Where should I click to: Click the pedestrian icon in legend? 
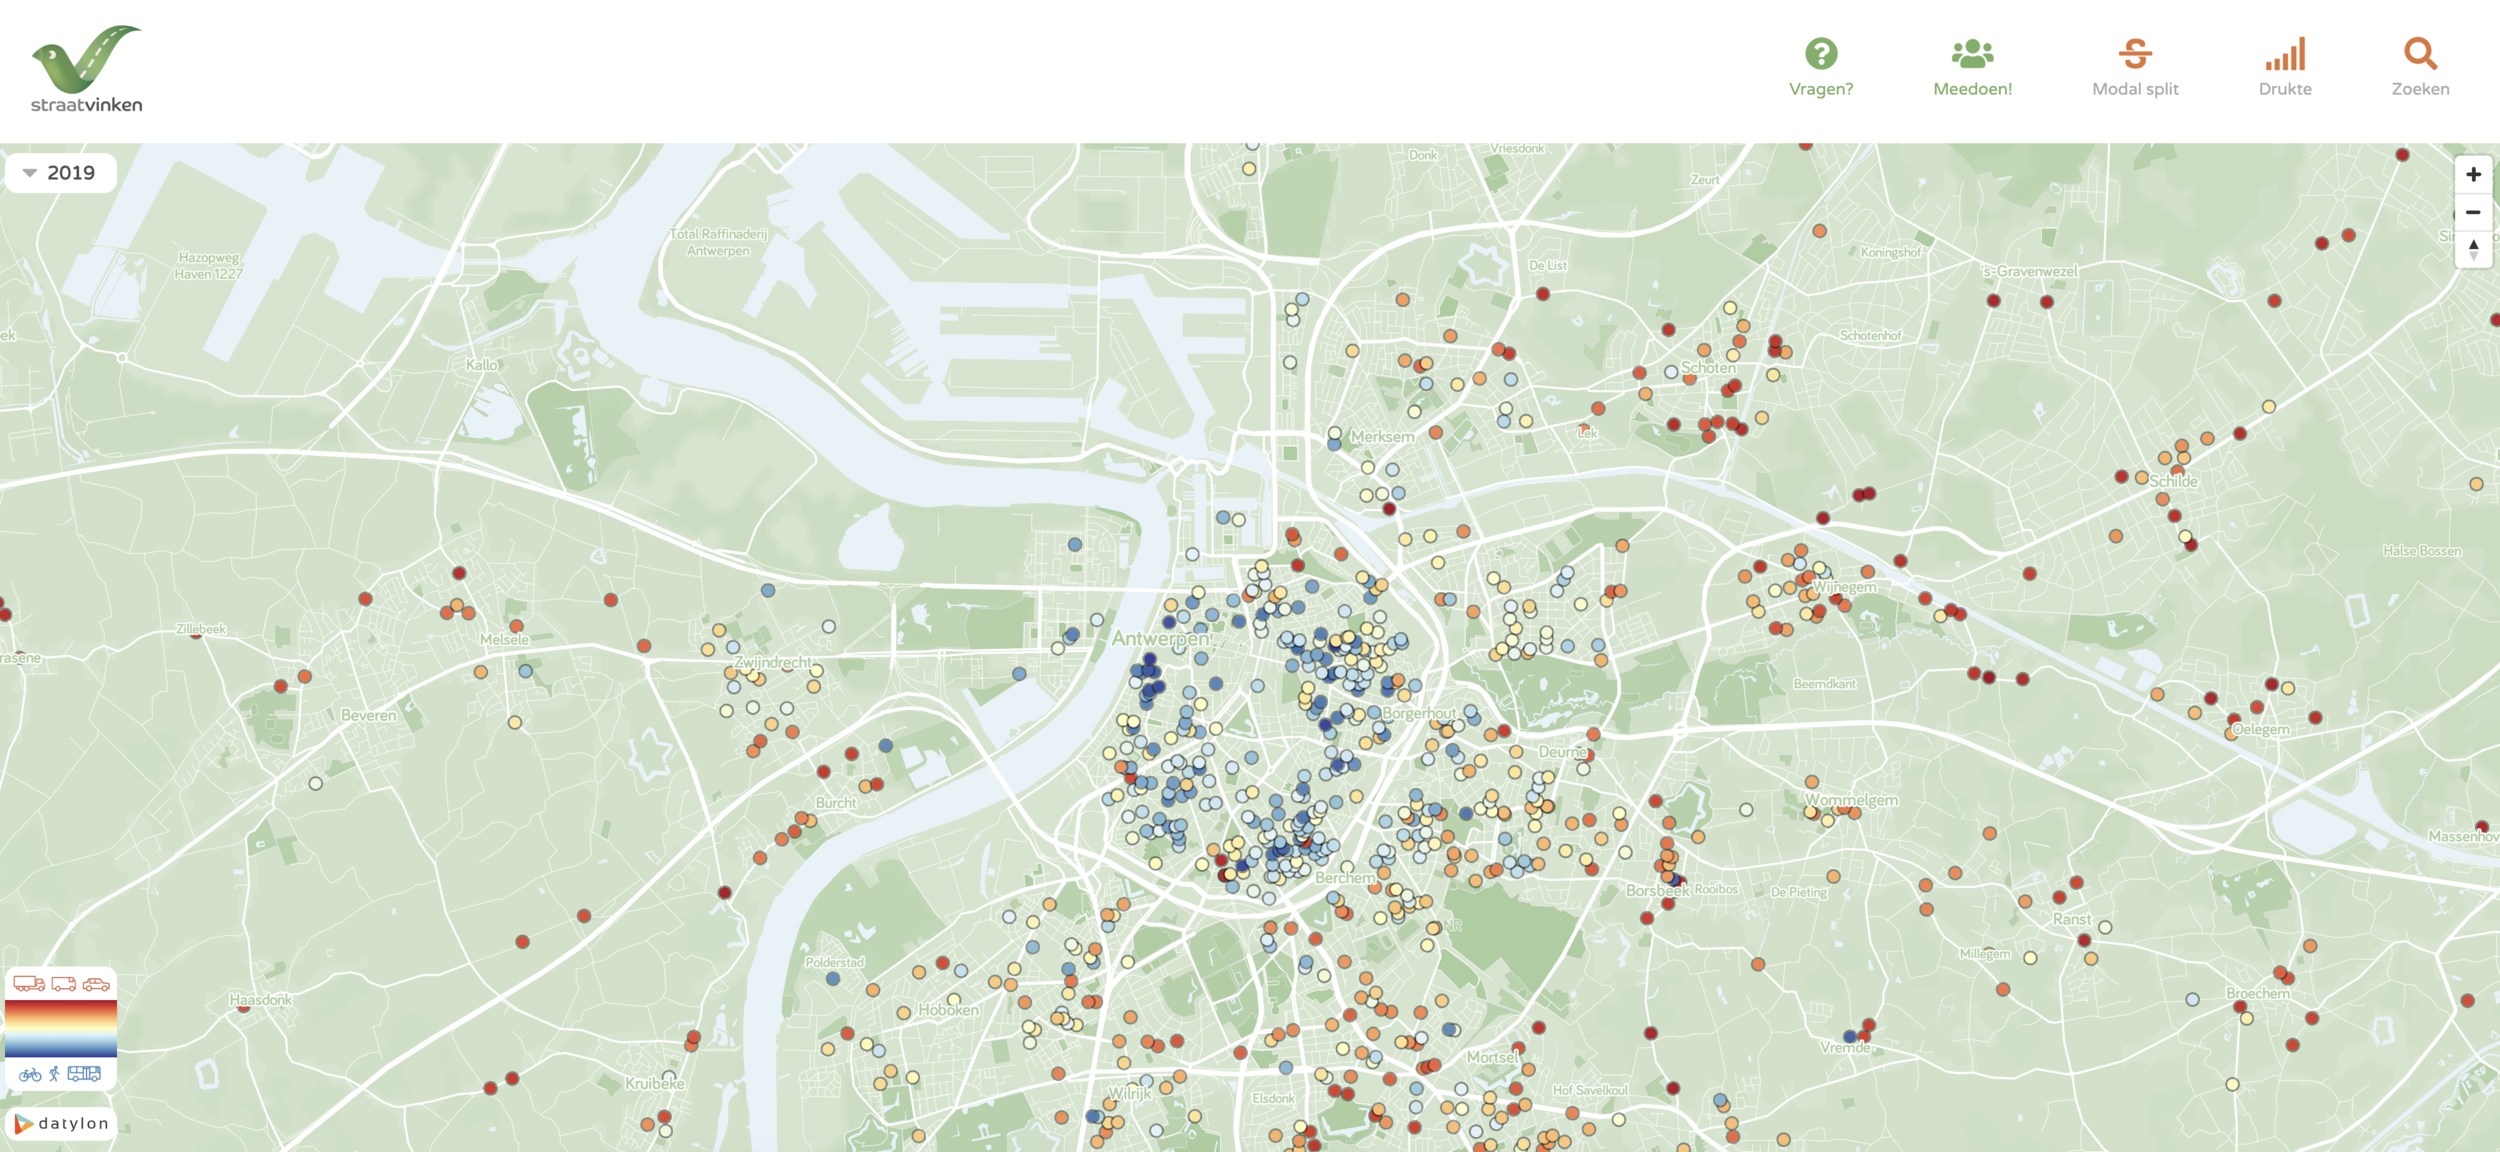(x=55, y=1074)
